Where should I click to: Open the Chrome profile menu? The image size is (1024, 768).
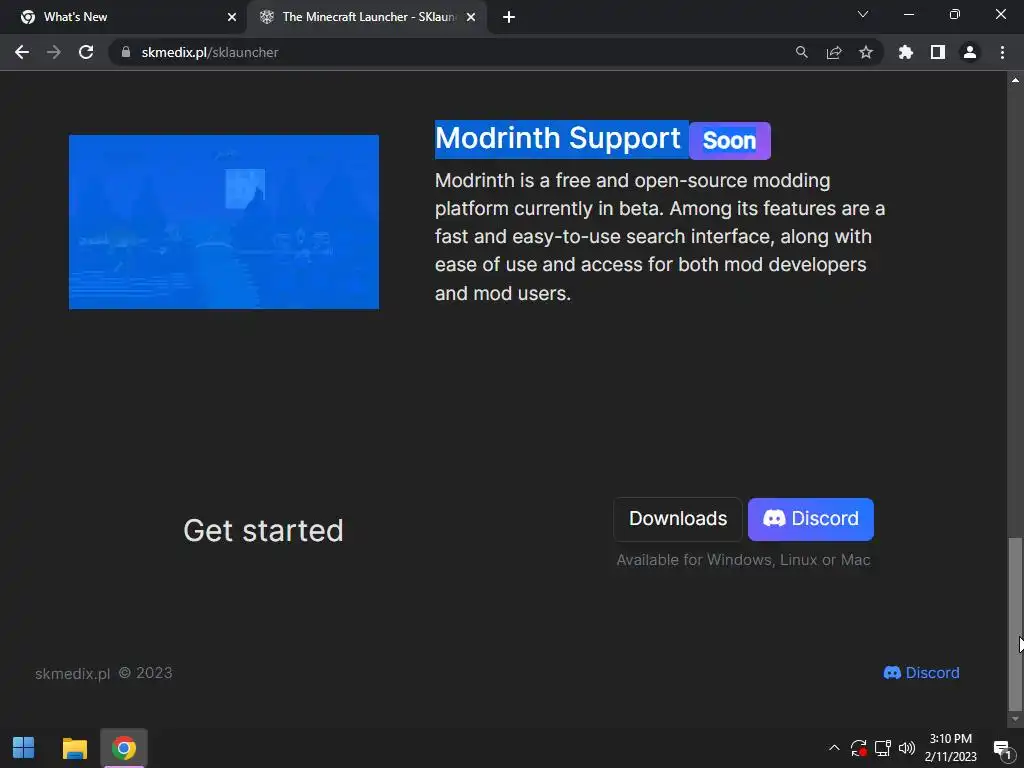[x=970, y=52]
